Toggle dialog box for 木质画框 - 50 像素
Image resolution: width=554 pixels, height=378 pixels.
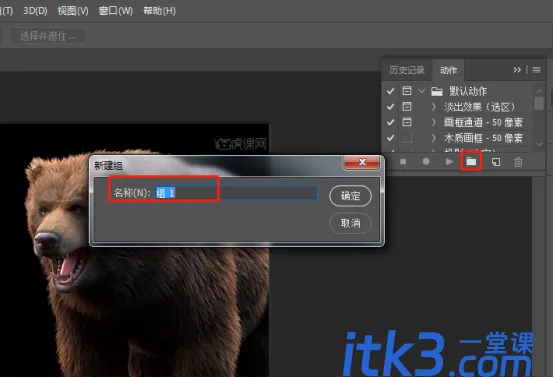pos(407,138)
